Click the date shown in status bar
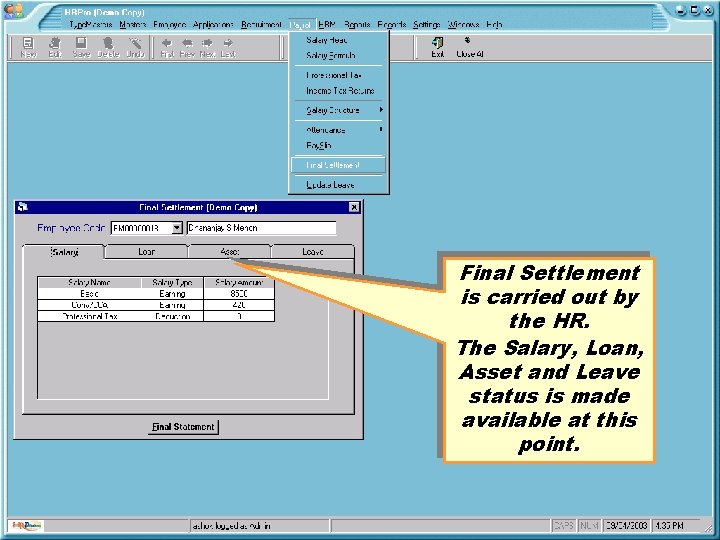 [626, 525]
